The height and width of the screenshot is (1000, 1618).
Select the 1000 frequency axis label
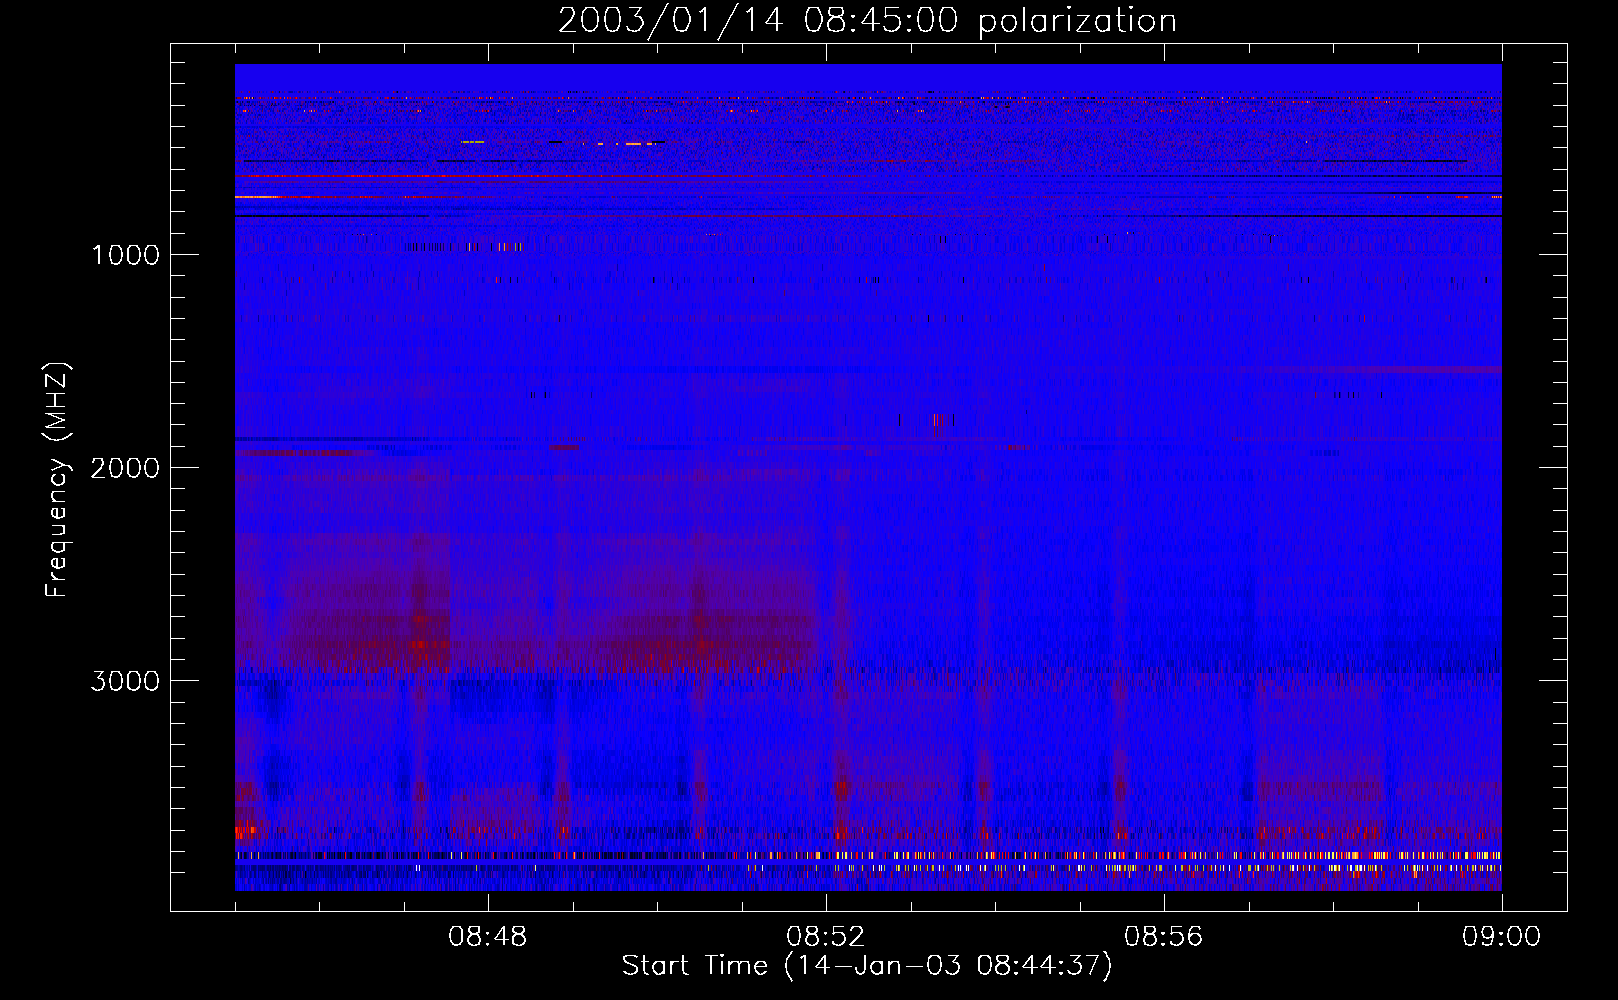tap(125, 255)
